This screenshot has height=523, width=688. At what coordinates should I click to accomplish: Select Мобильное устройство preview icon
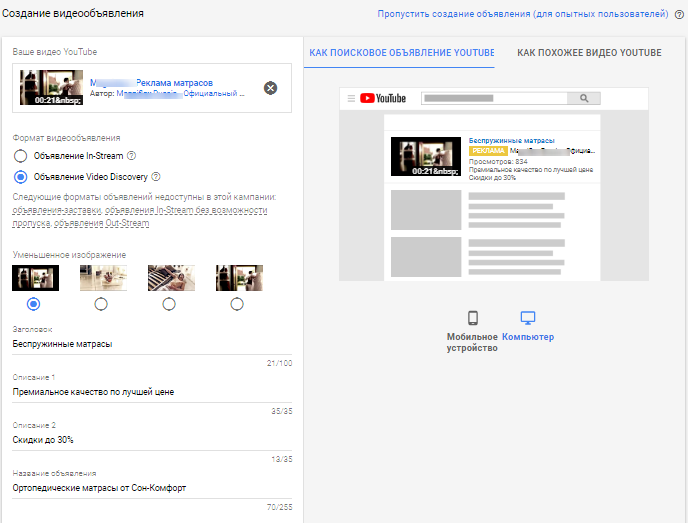pyautogui.click(x=473, y=318)
